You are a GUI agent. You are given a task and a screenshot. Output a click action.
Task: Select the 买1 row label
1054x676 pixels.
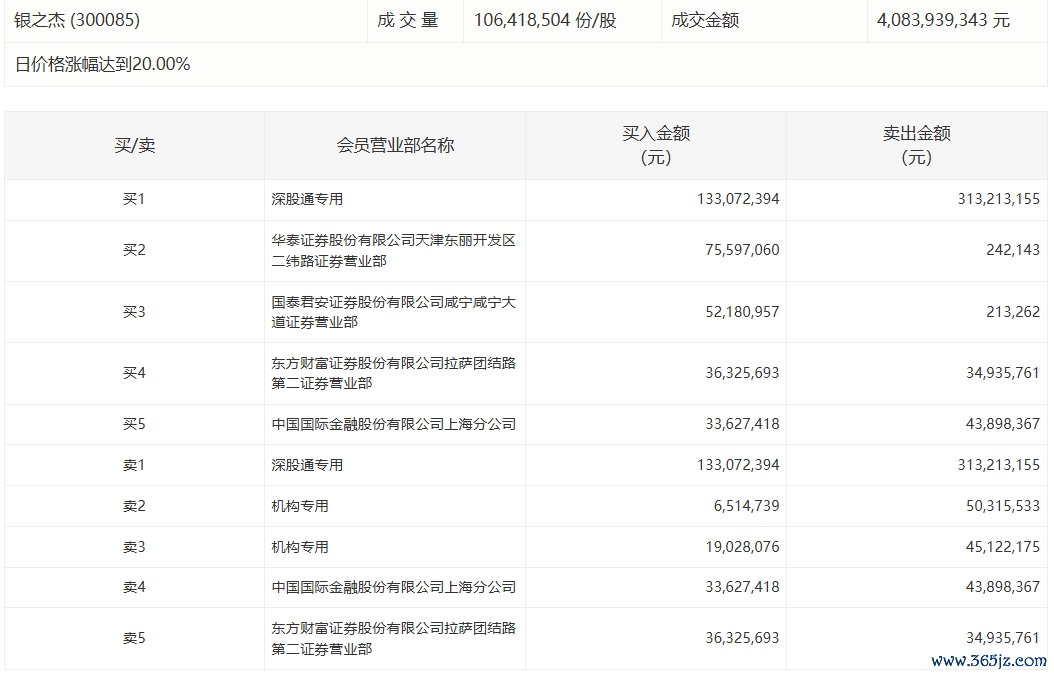[x=134, y=200]
